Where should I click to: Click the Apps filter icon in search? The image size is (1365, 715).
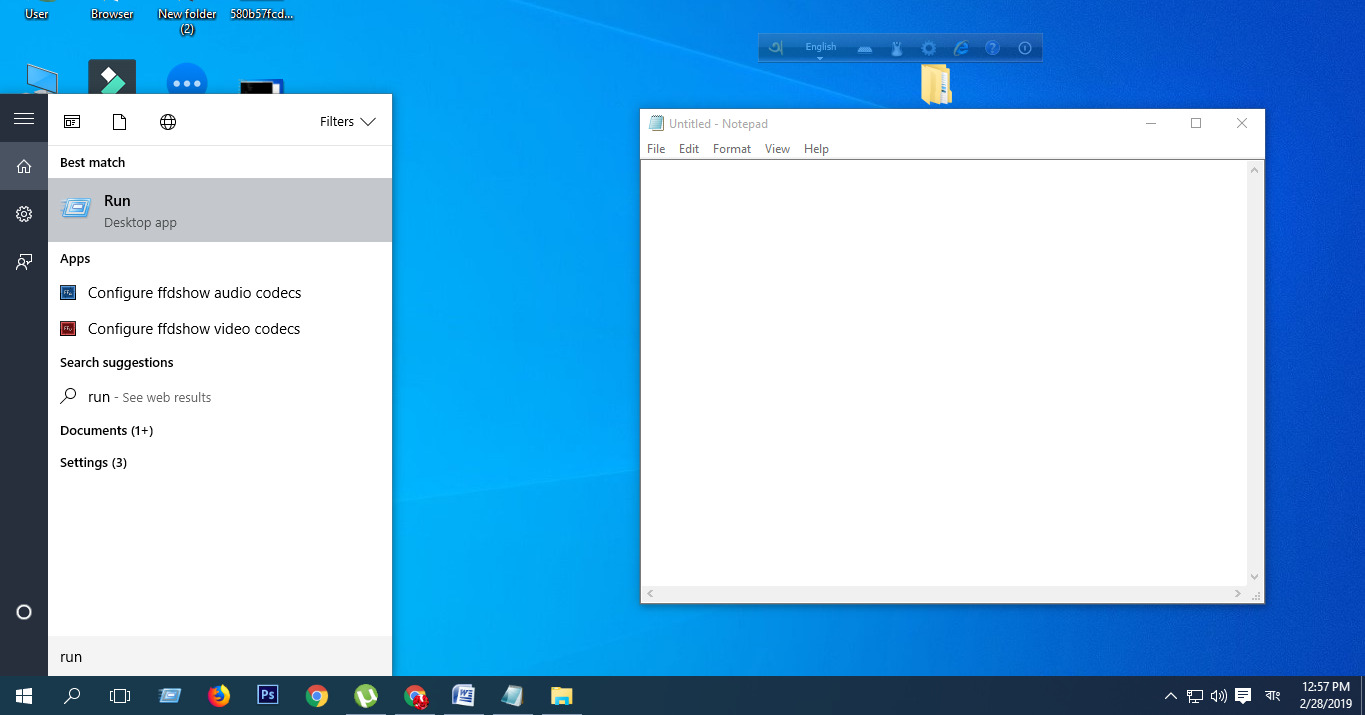coord(72,122)
